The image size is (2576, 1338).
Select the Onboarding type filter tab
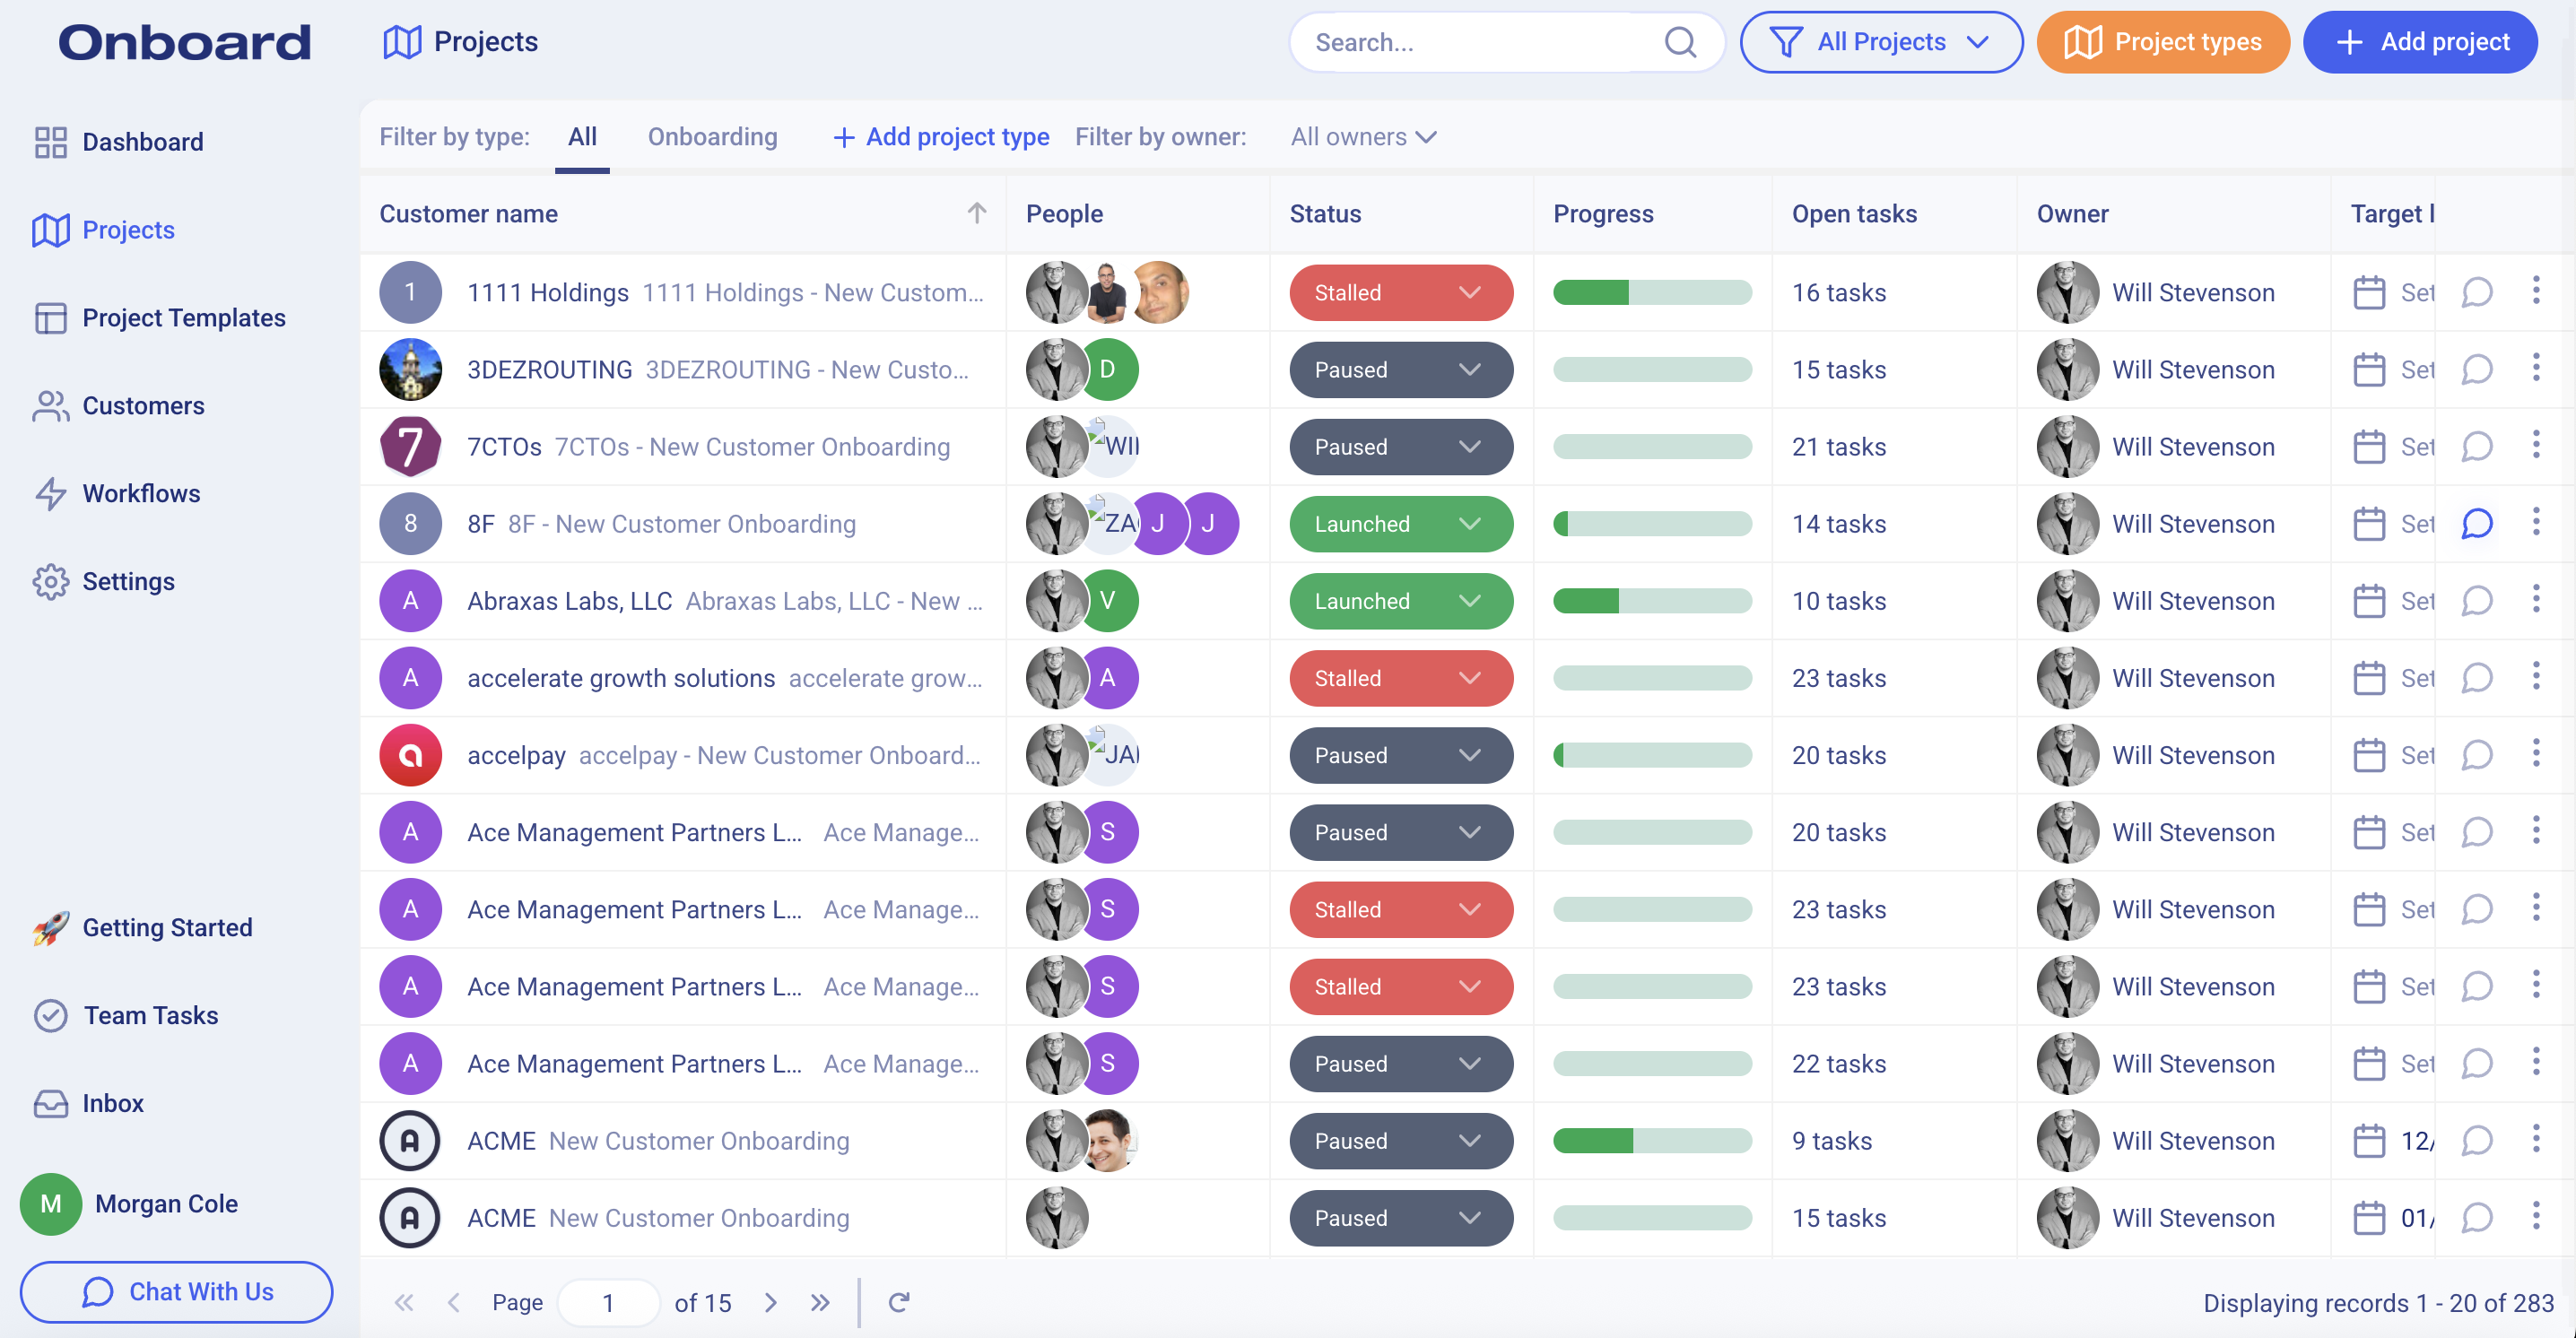[x=712, y=137]
